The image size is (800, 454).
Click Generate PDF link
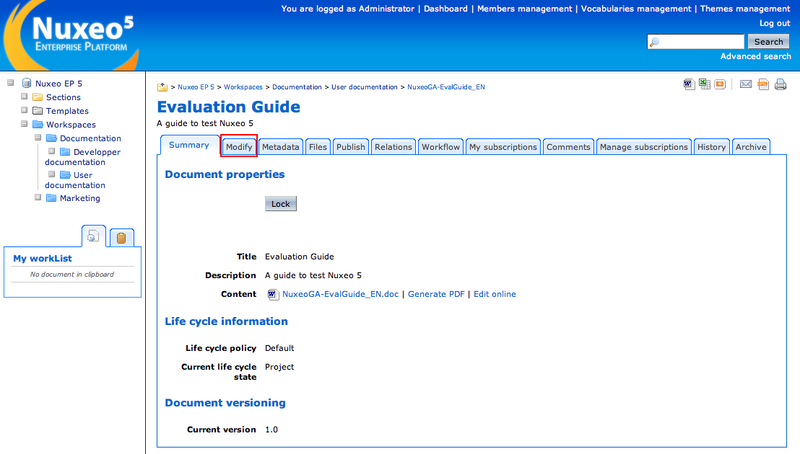tap(436, 294)
